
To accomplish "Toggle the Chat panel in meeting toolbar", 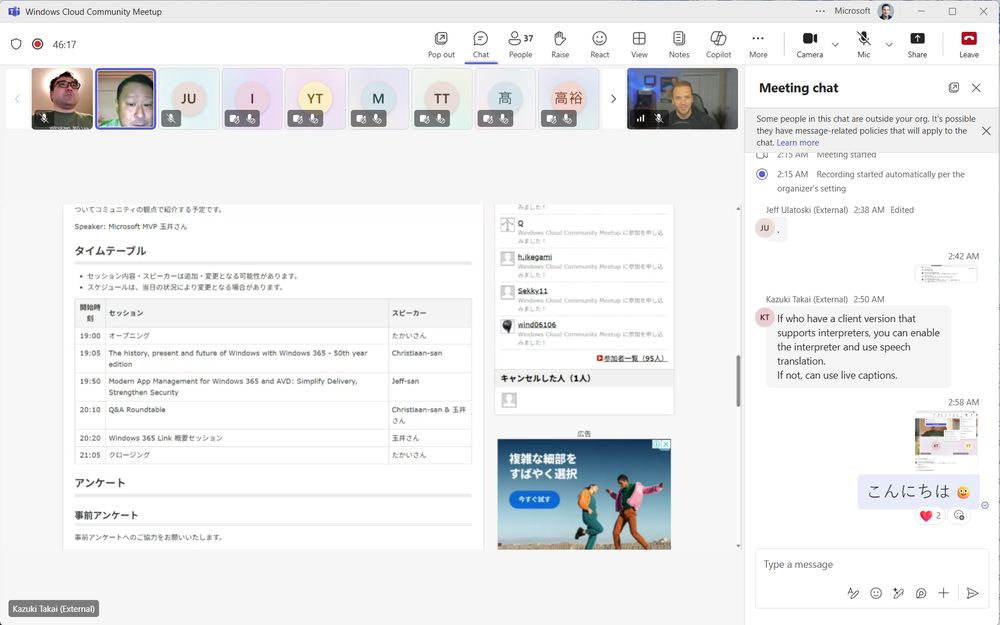I will click(481, 45).
